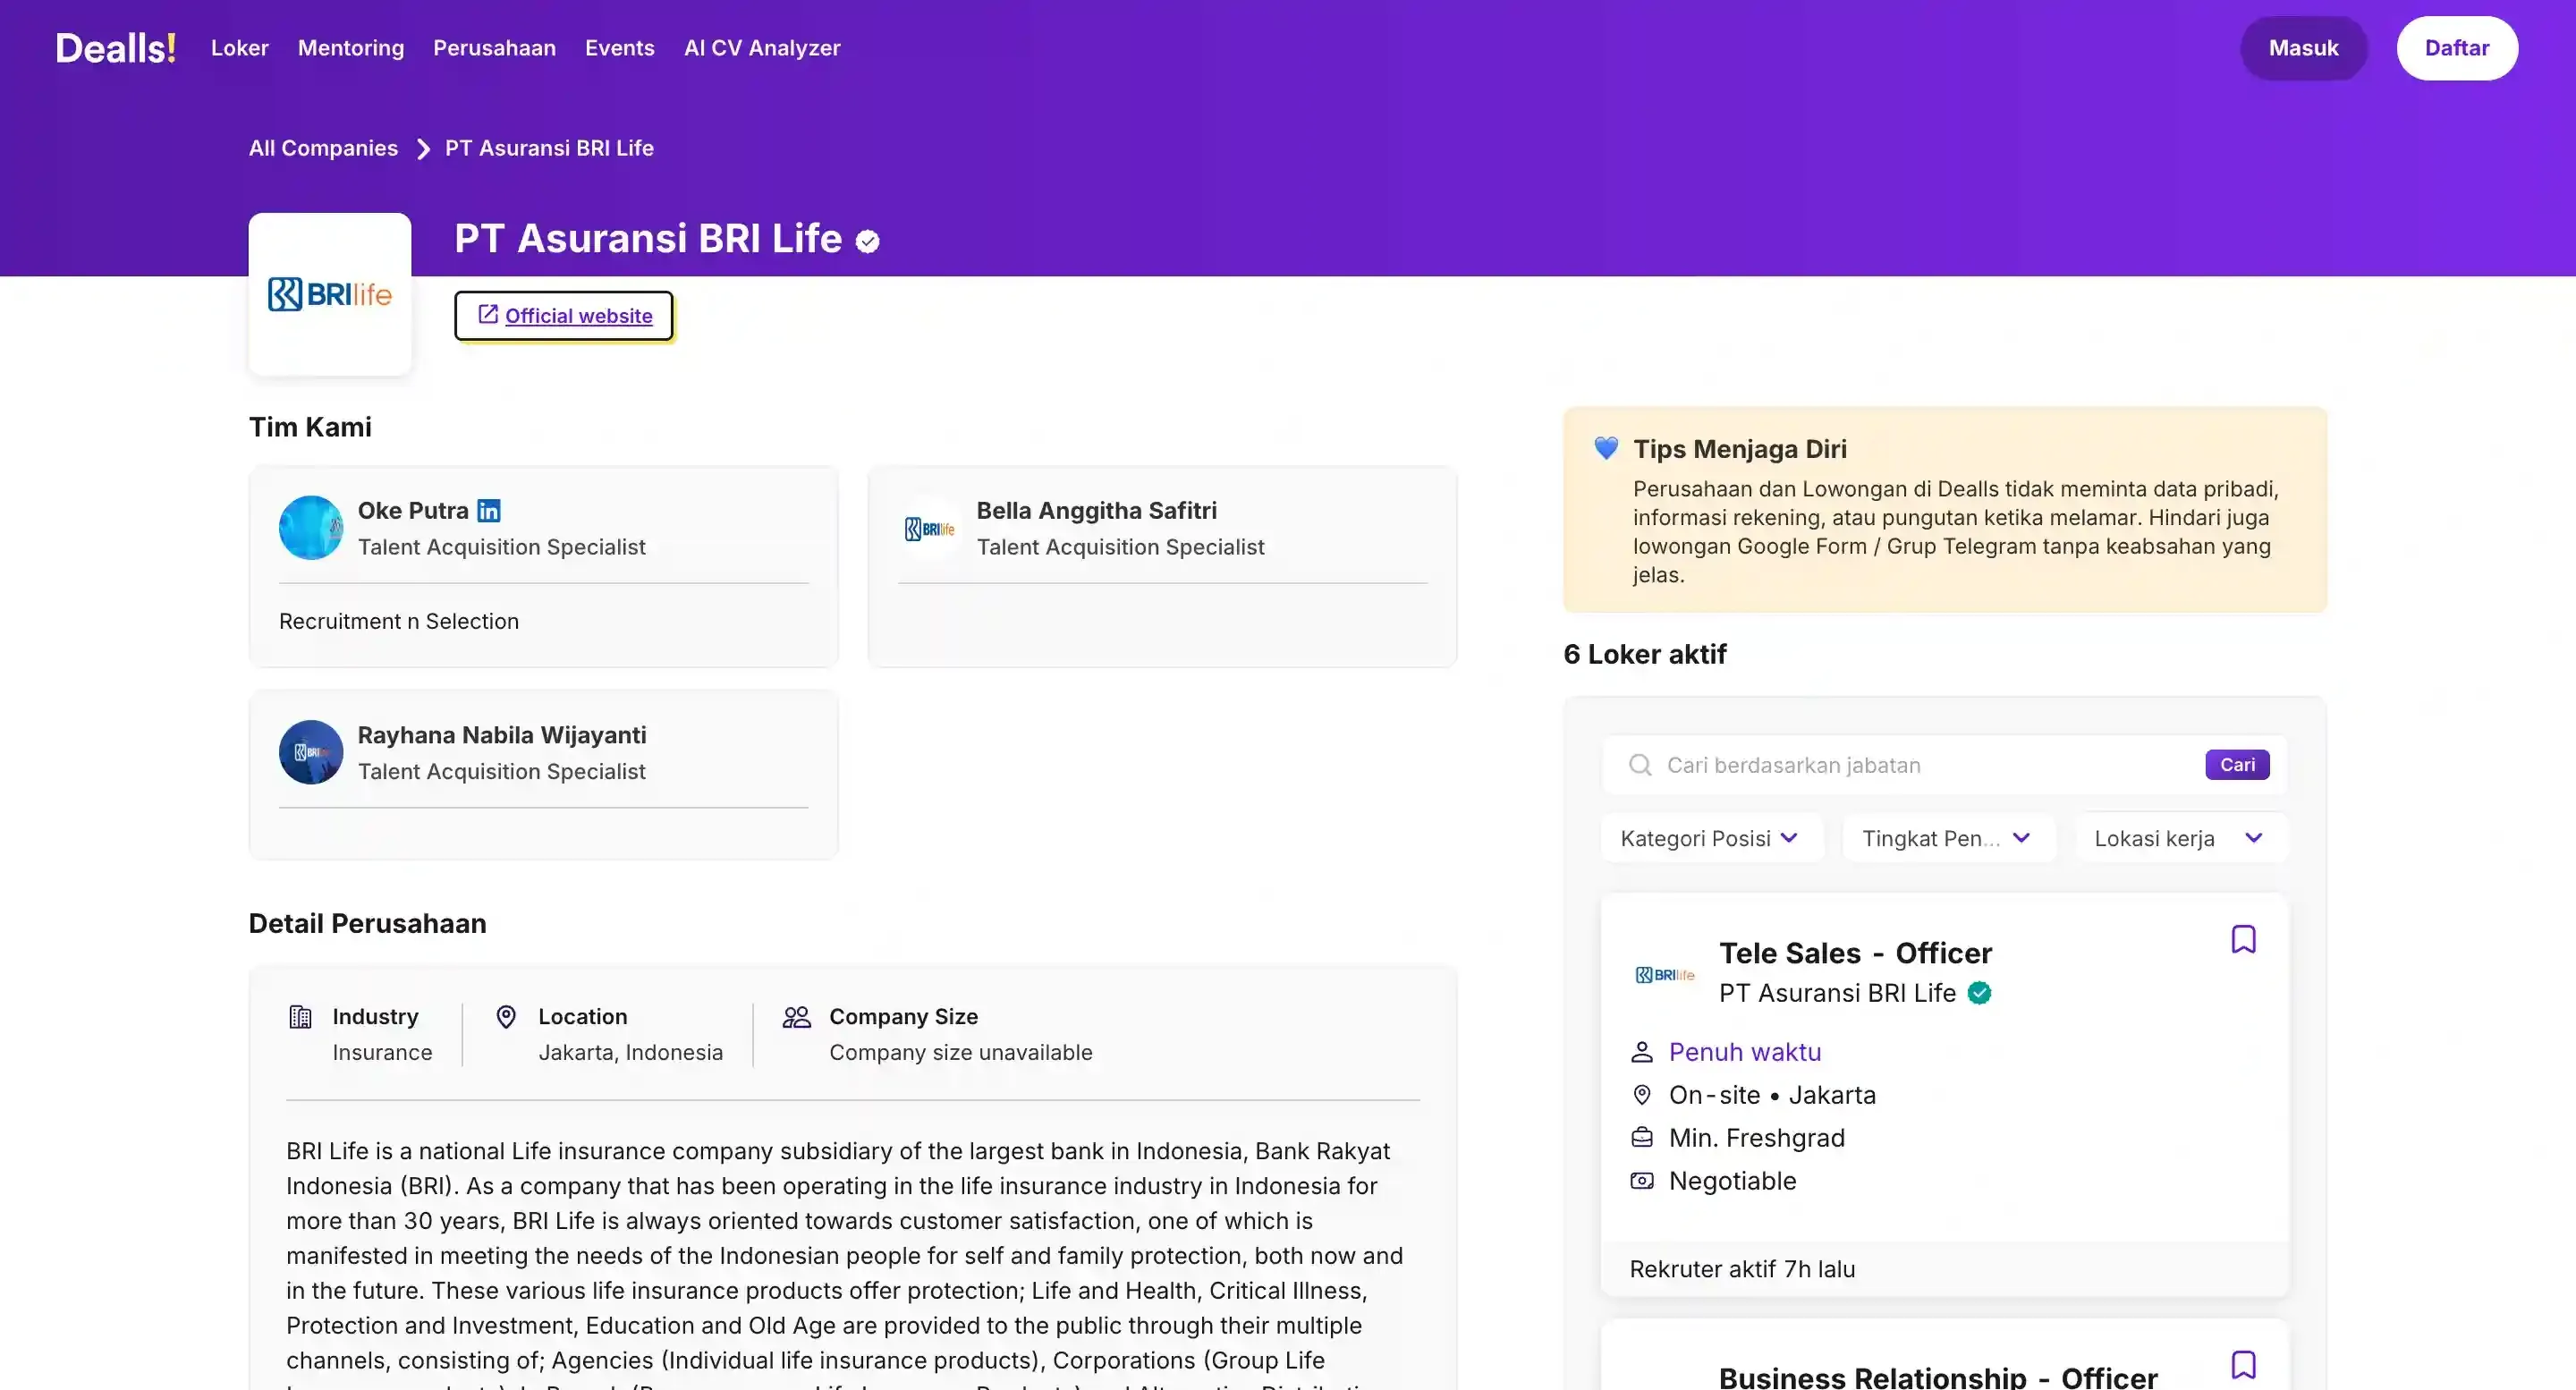Click the salary icon beside Negotiable
The height and width of the screenshot is (1390, 2576).
(x=1642, y=1181)
